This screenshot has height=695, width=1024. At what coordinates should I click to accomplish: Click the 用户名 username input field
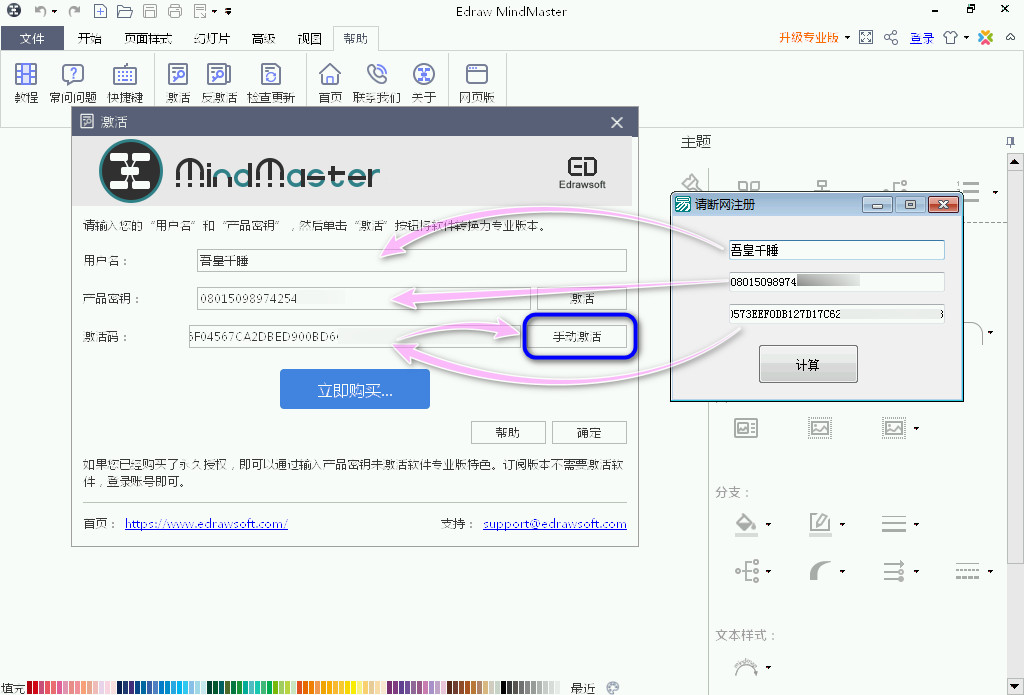(x=411, y=261)
